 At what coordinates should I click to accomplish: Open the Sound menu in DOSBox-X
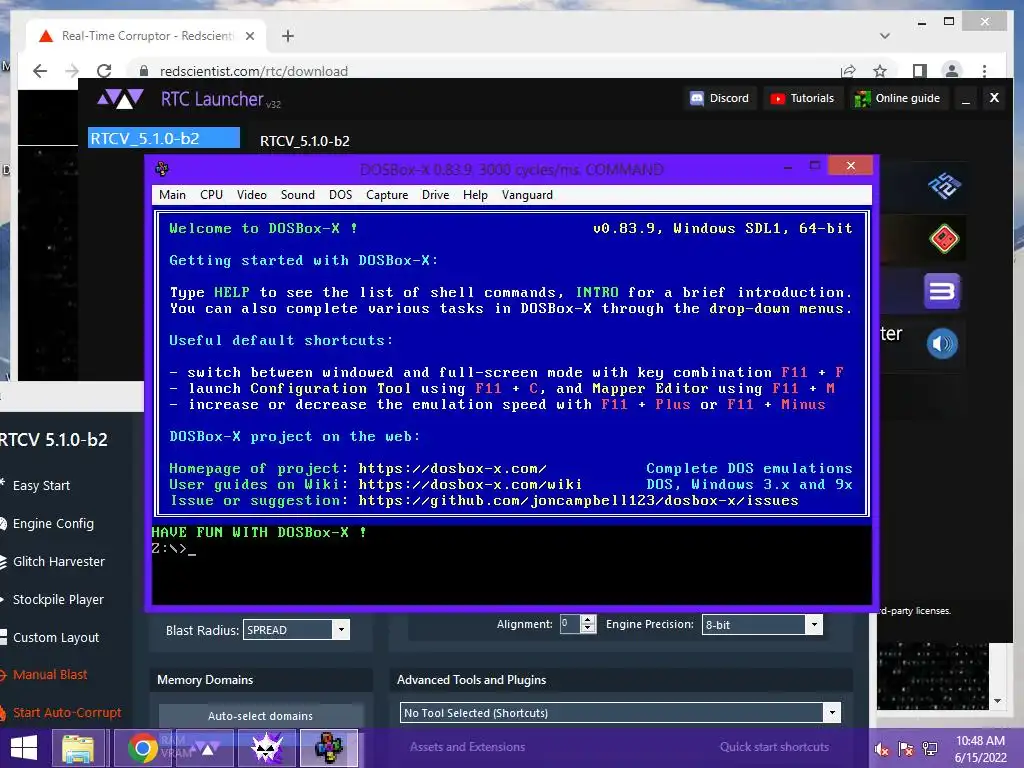tap(298, 195)
